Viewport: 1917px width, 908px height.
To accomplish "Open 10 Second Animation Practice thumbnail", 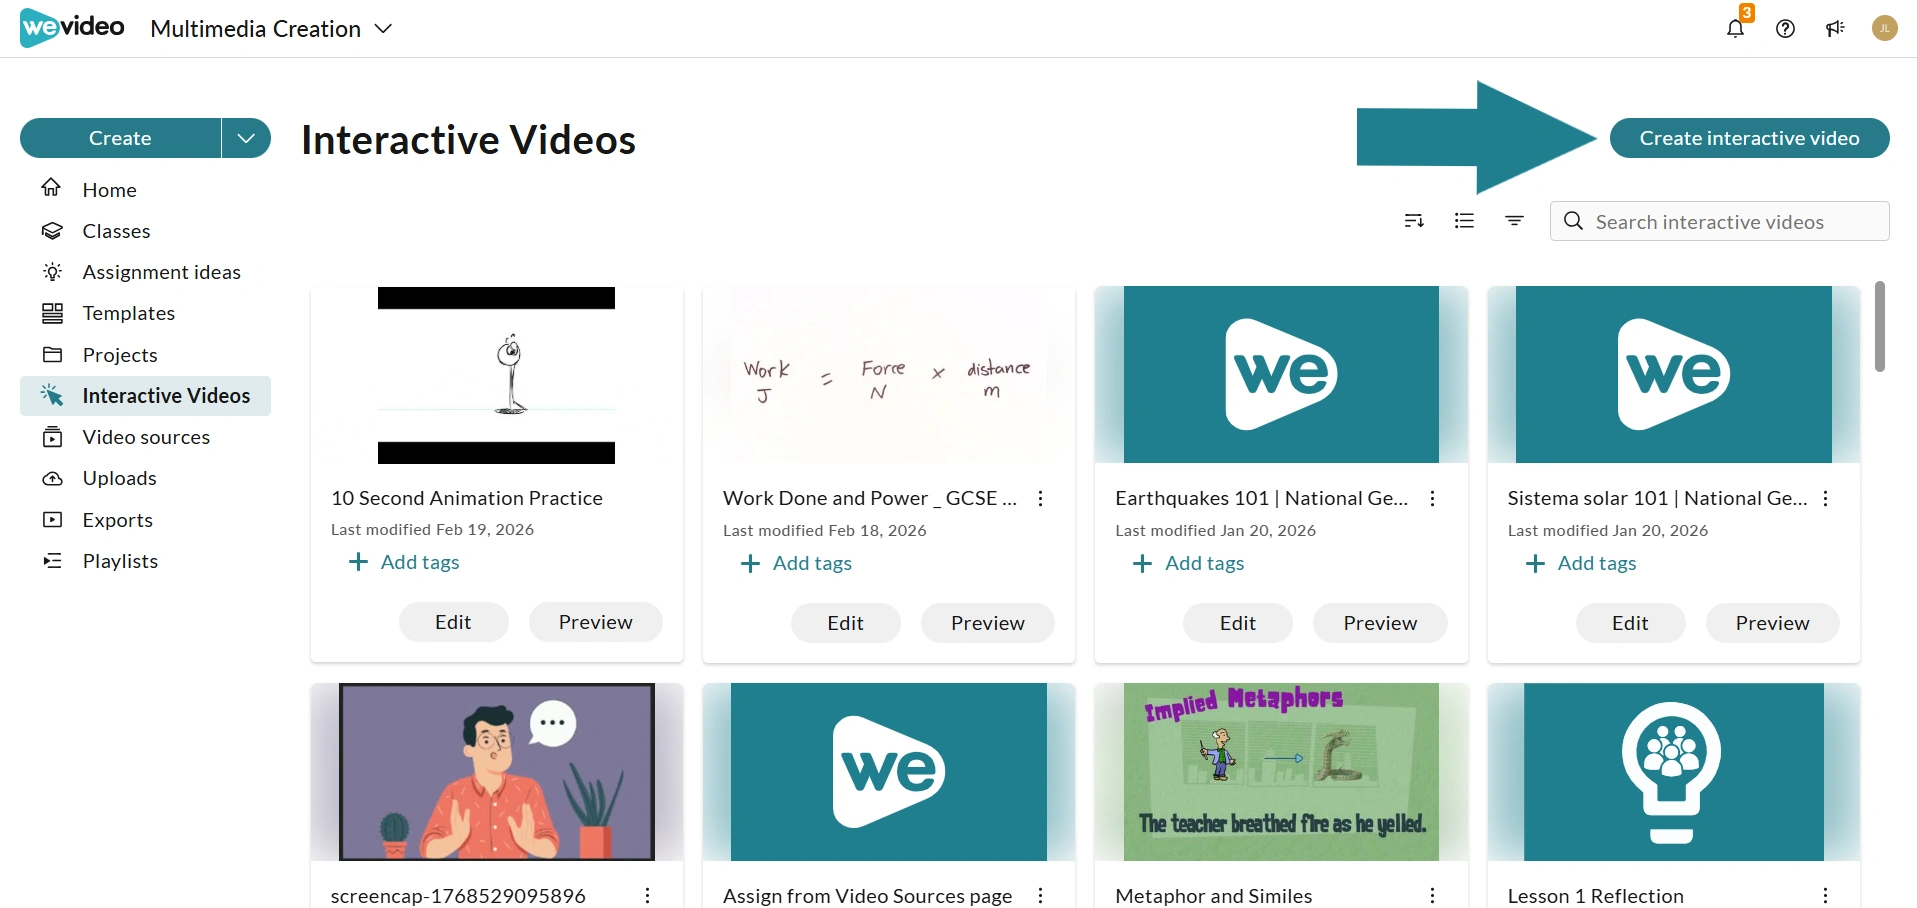I will pyautogui.click(x=496, y=375).
